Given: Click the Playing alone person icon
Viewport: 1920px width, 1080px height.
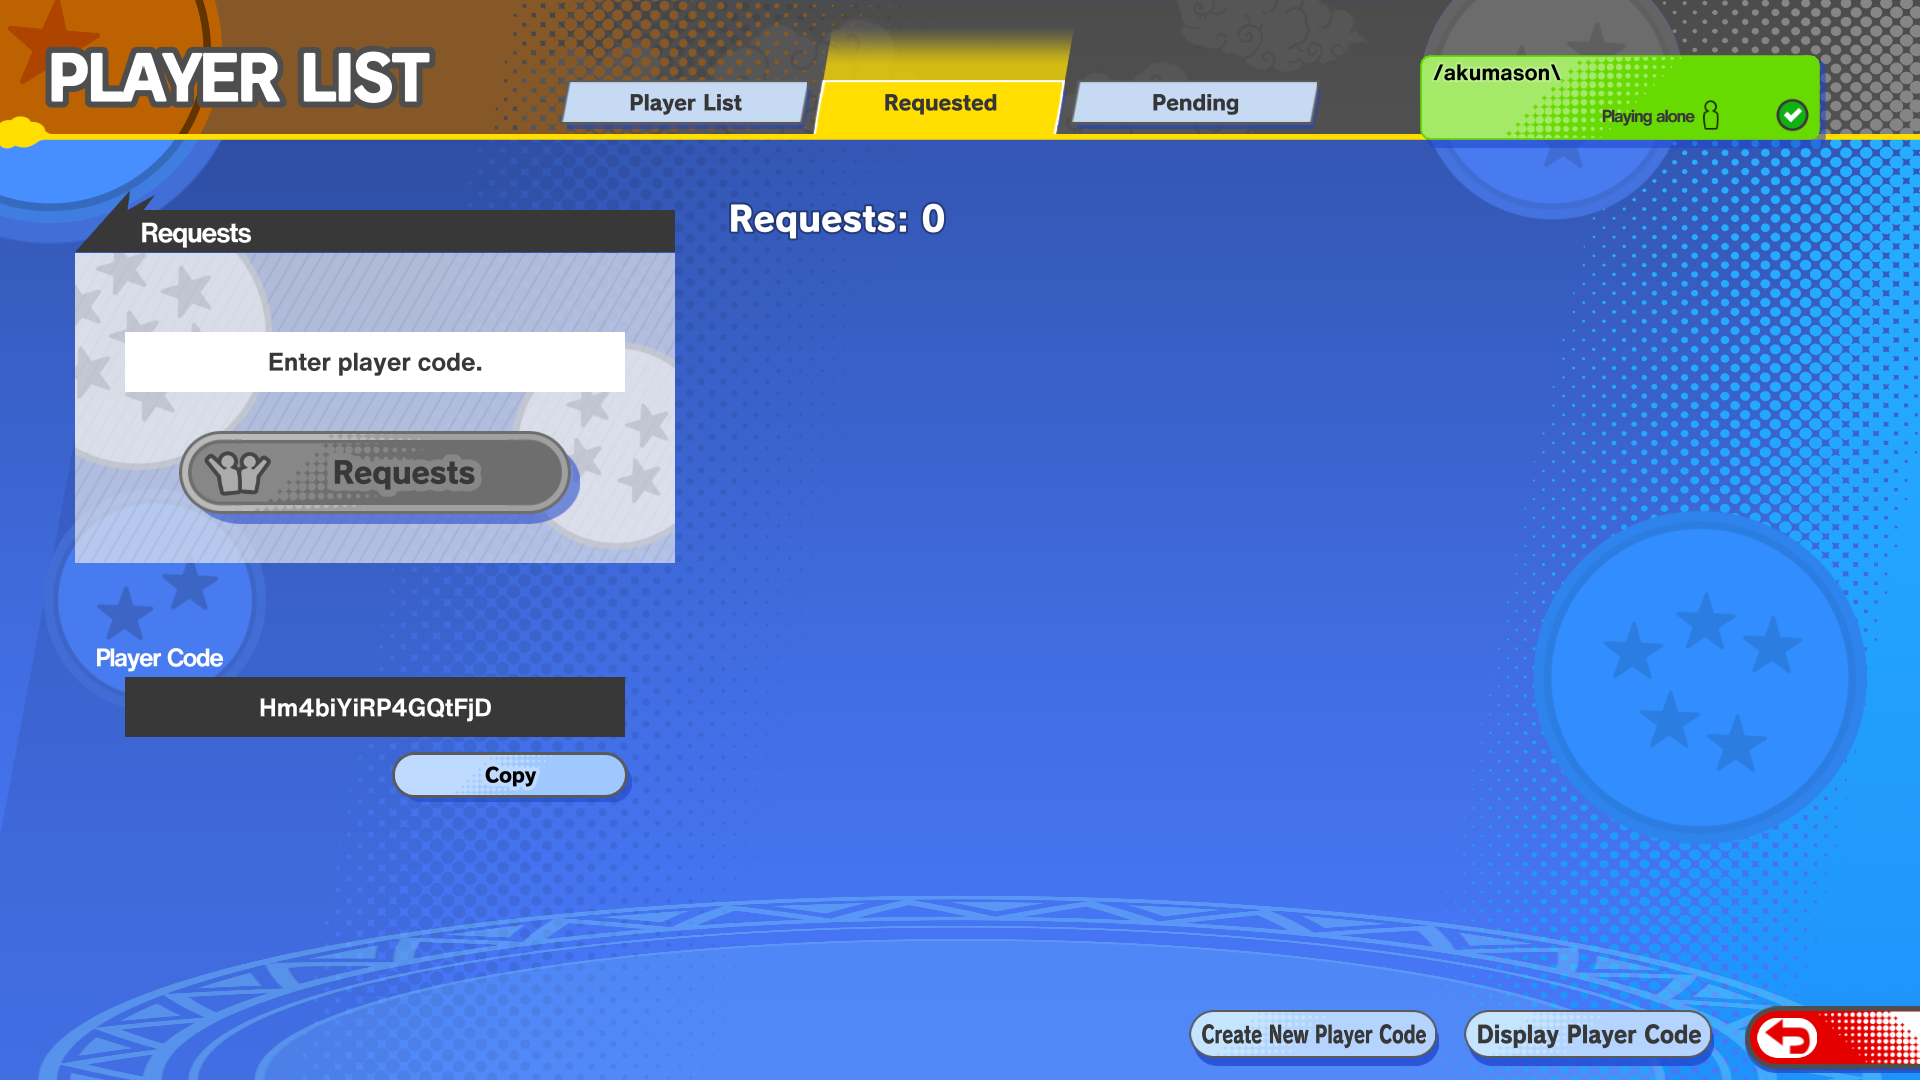Looking at the screenshot, I should point(1710,116).
